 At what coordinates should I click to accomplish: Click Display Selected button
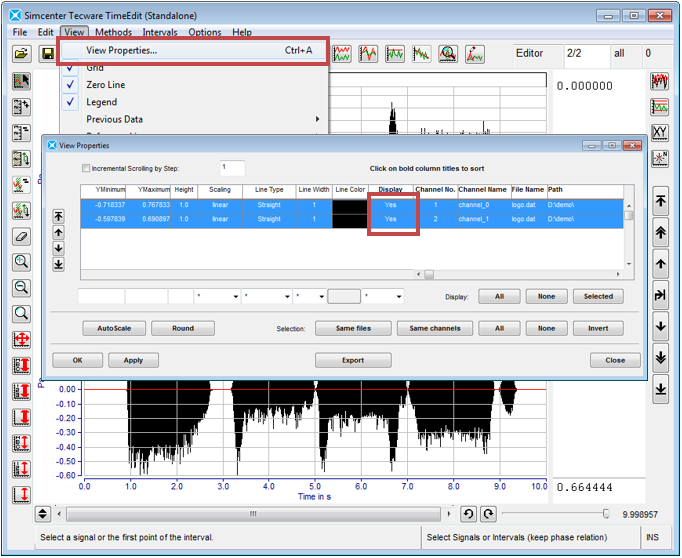(x=598, y=296)
